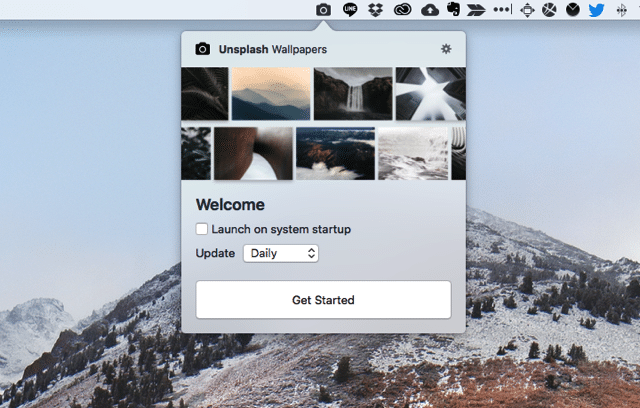
Task: Click the Update label text
Action: click(x=215, y=253)
